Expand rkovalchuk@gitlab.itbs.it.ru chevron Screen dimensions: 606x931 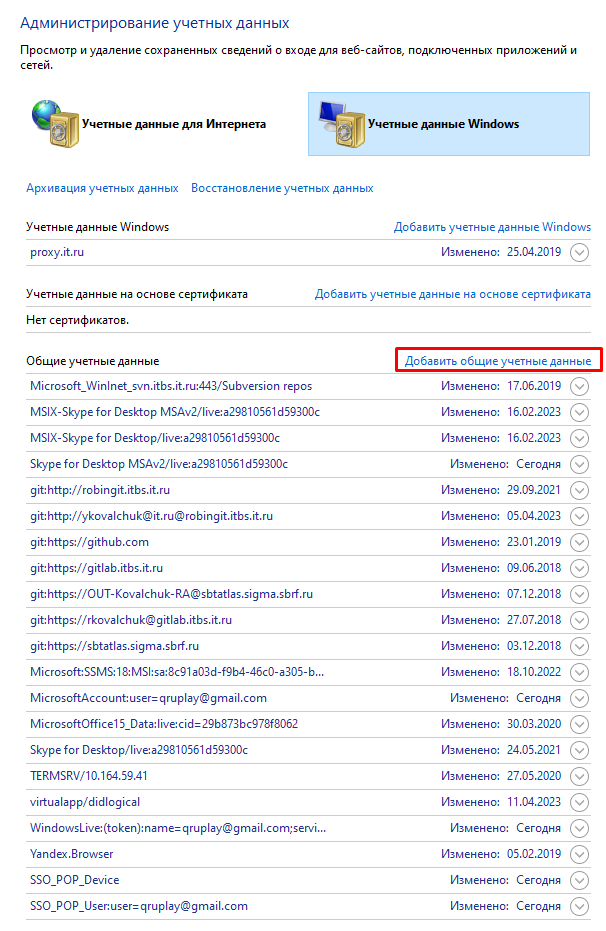coord(579,620)
